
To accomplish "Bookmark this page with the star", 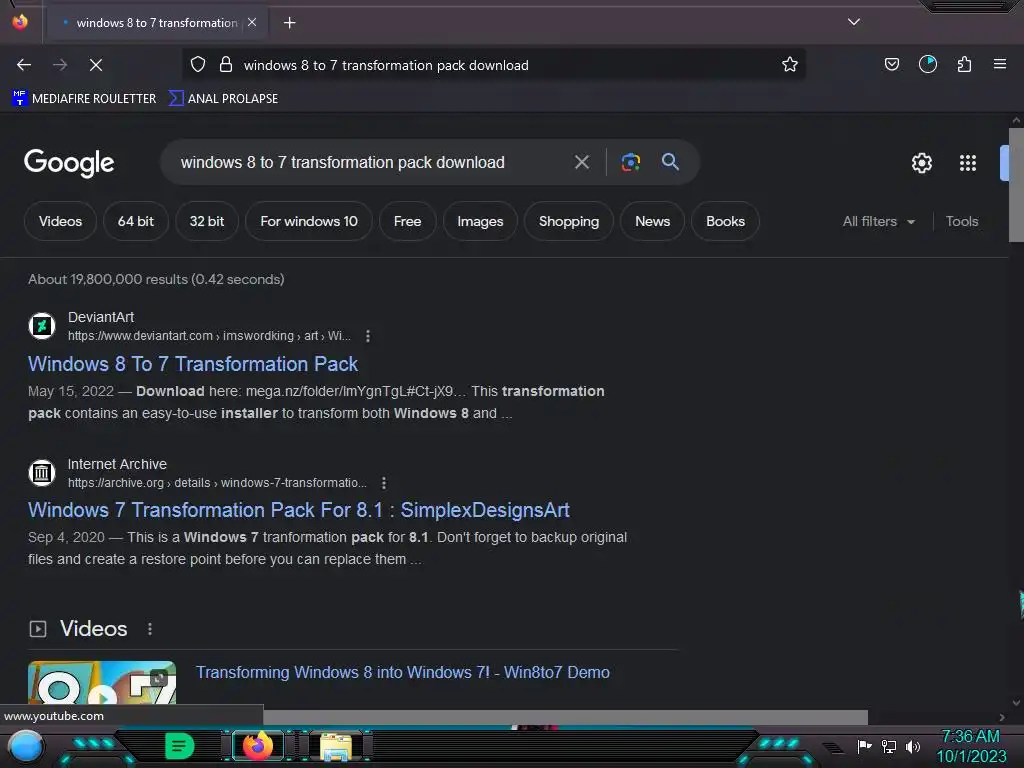I will point(790,65).
